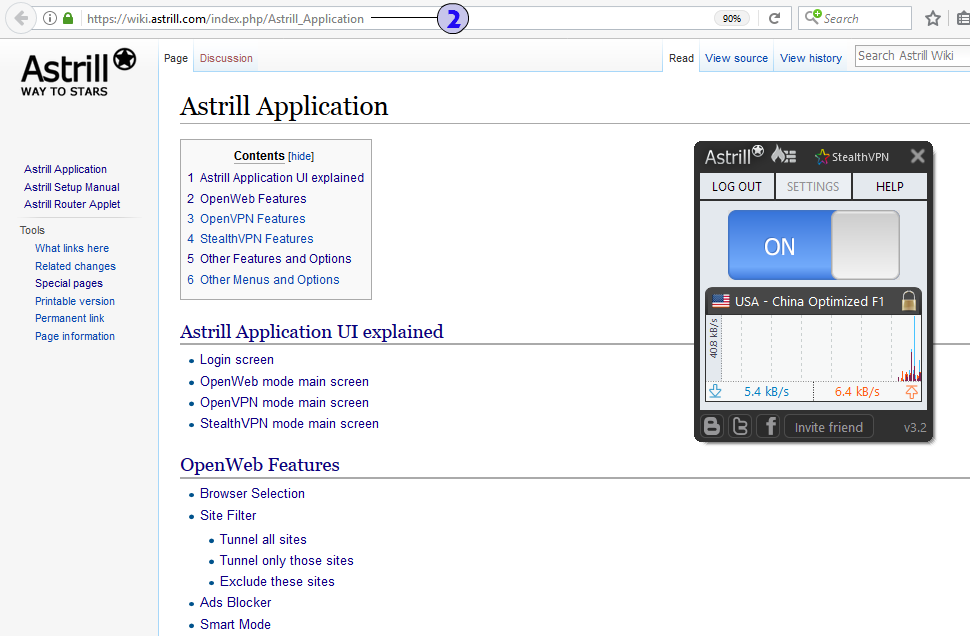970x636 pixels.
Task: Click the green padlock security icon
Action: pyautogui.click(x=68, y=18)
